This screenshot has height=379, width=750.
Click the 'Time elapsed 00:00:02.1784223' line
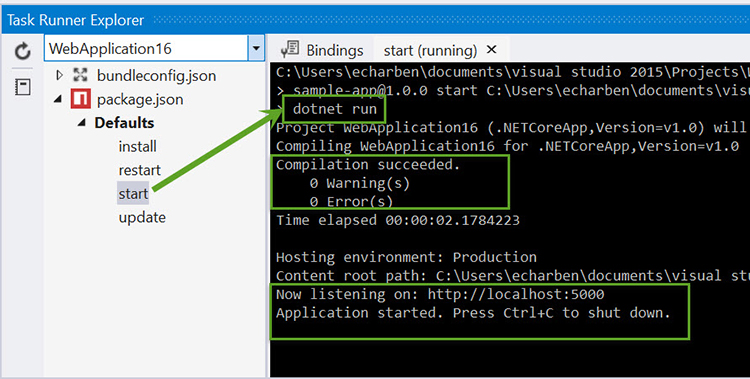397,220
